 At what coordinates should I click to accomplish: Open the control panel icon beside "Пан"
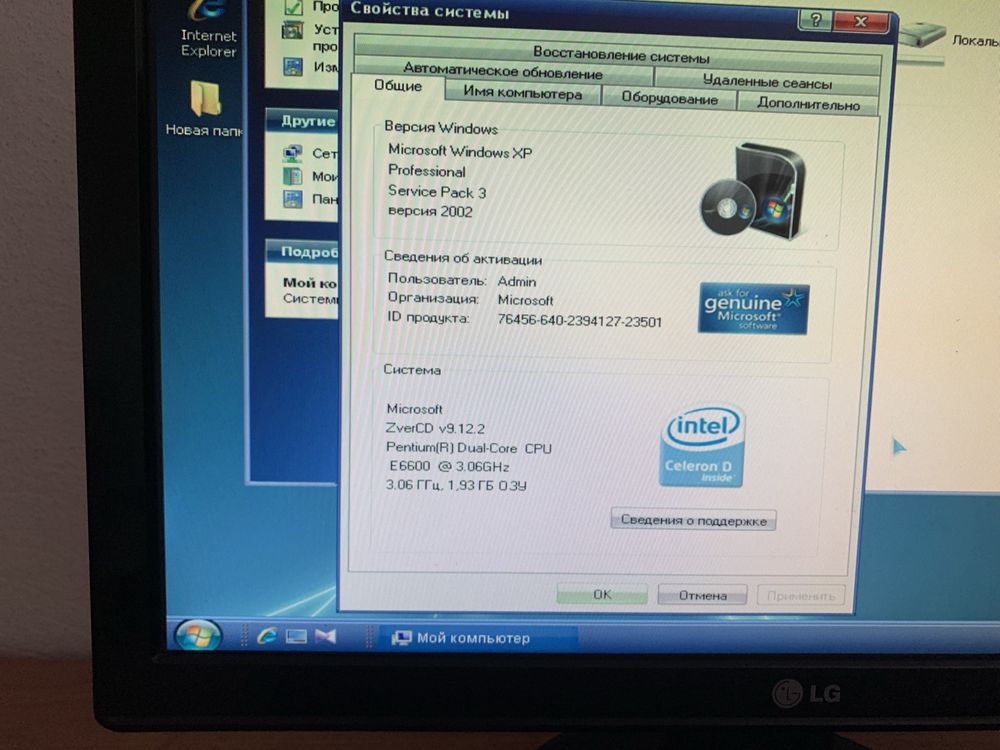click(x=293, y=199)
